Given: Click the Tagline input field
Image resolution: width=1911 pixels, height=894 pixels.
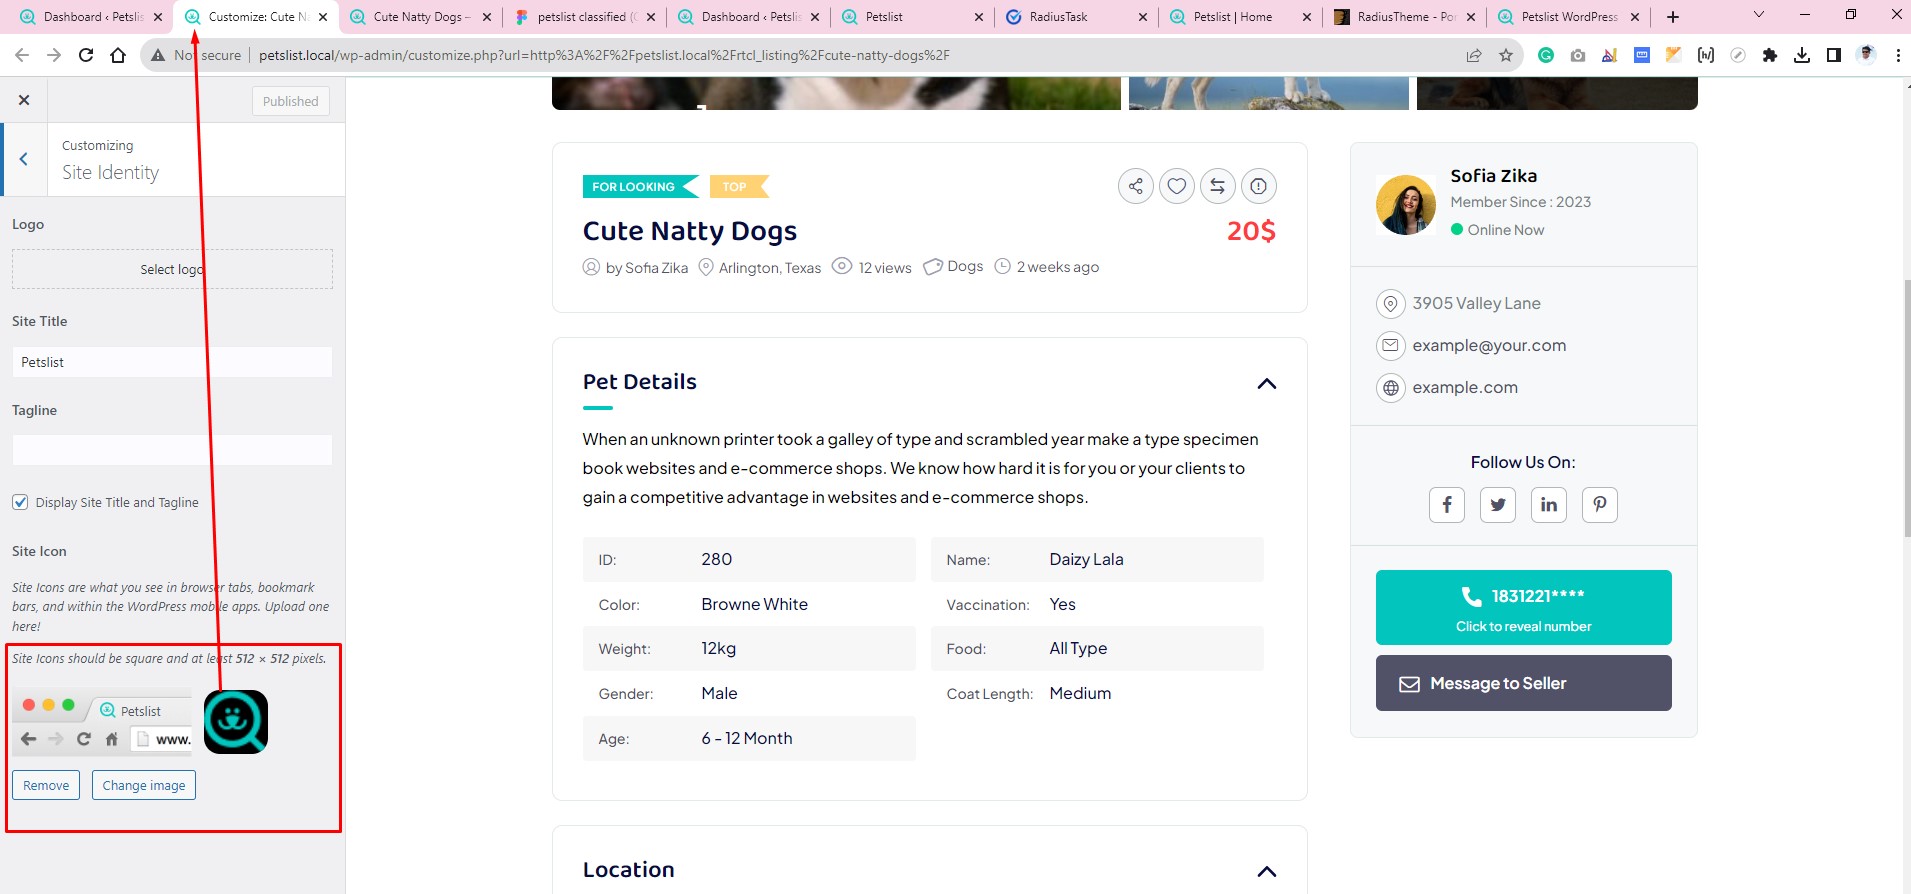Looking at the screenshot, I should 172,450.
